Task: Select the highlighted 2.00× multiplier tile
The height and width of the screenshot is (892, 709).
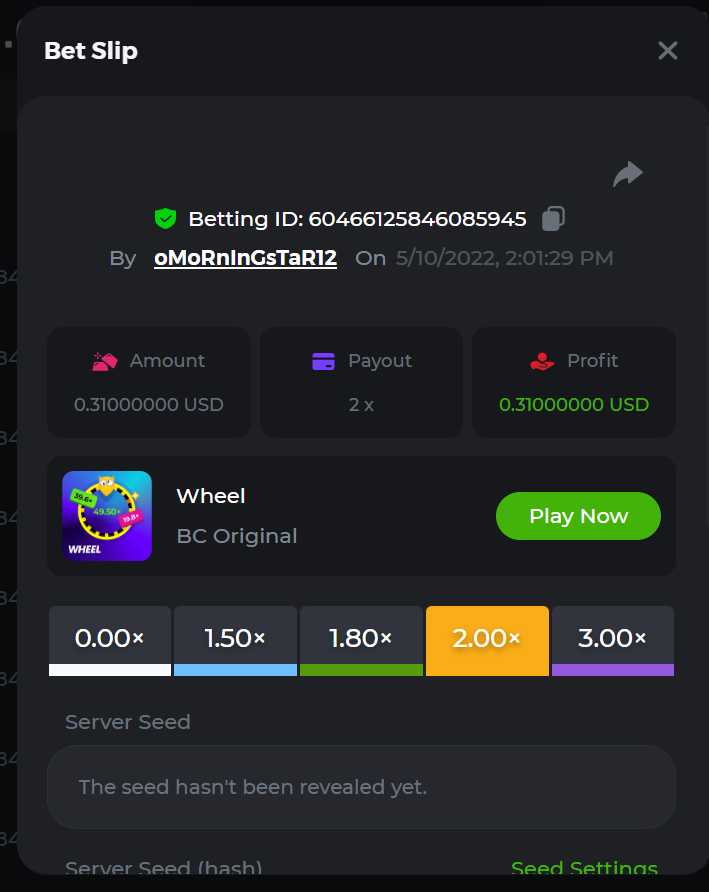Action: [x=487, y=640]
